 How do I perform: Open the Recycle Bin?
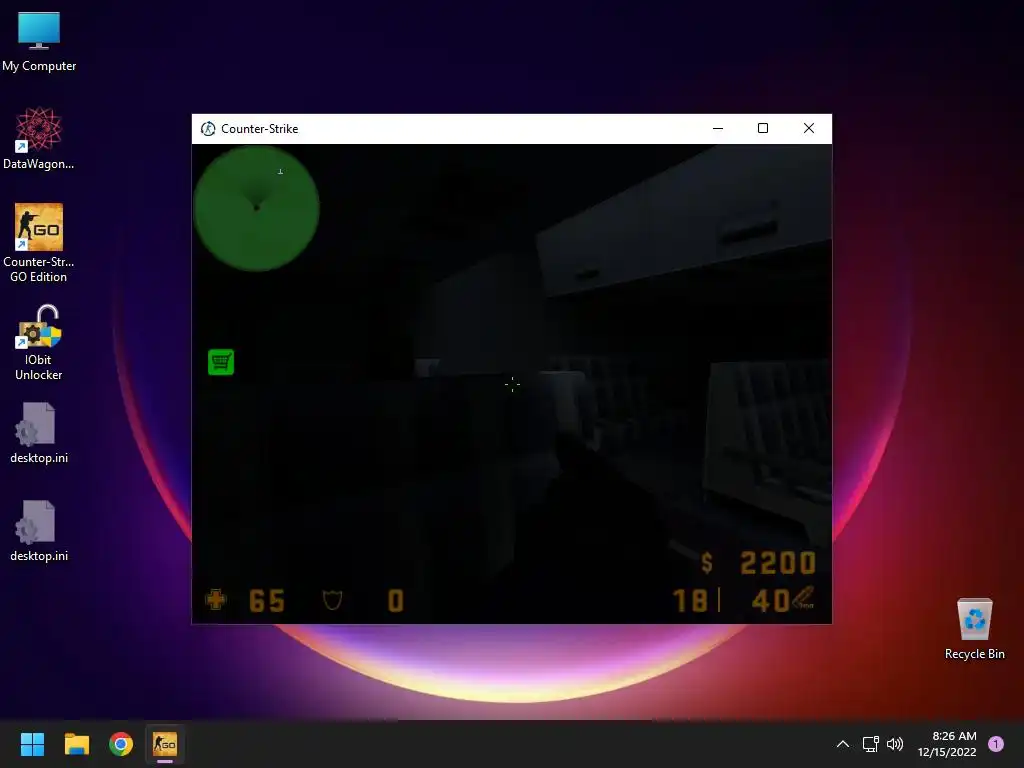974,629
